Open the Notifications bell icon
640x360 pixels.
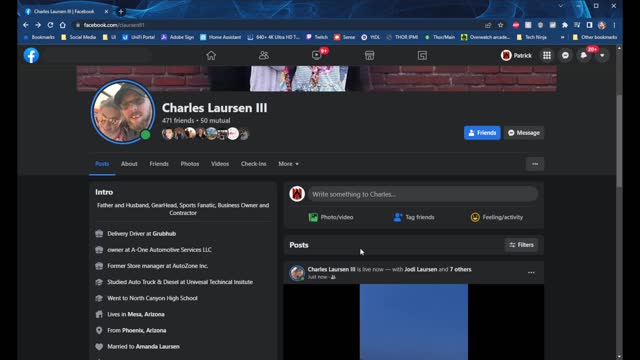(584, 56)
